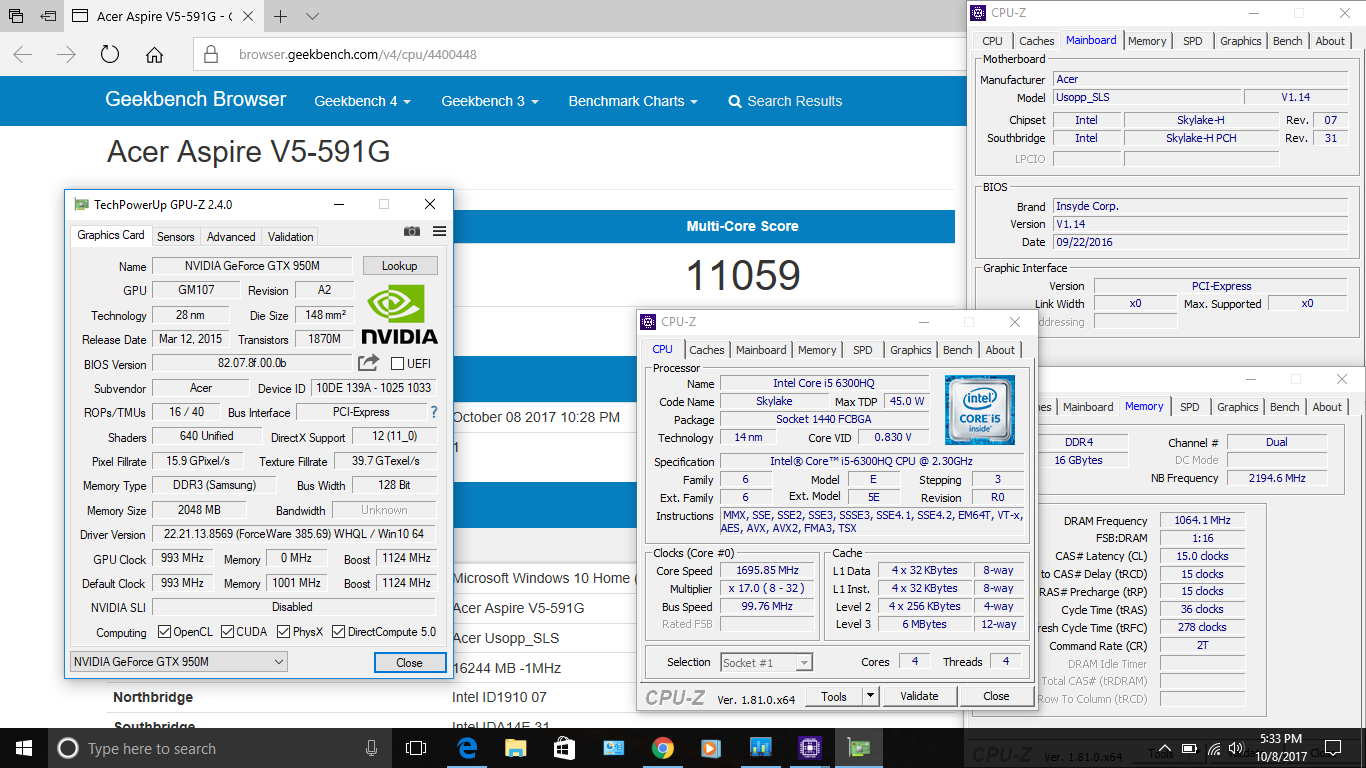Image resolution: width=1366 pixels, height=768 pixels.
Task: Click the browser address bar URL
Action: tap(357, 55)
